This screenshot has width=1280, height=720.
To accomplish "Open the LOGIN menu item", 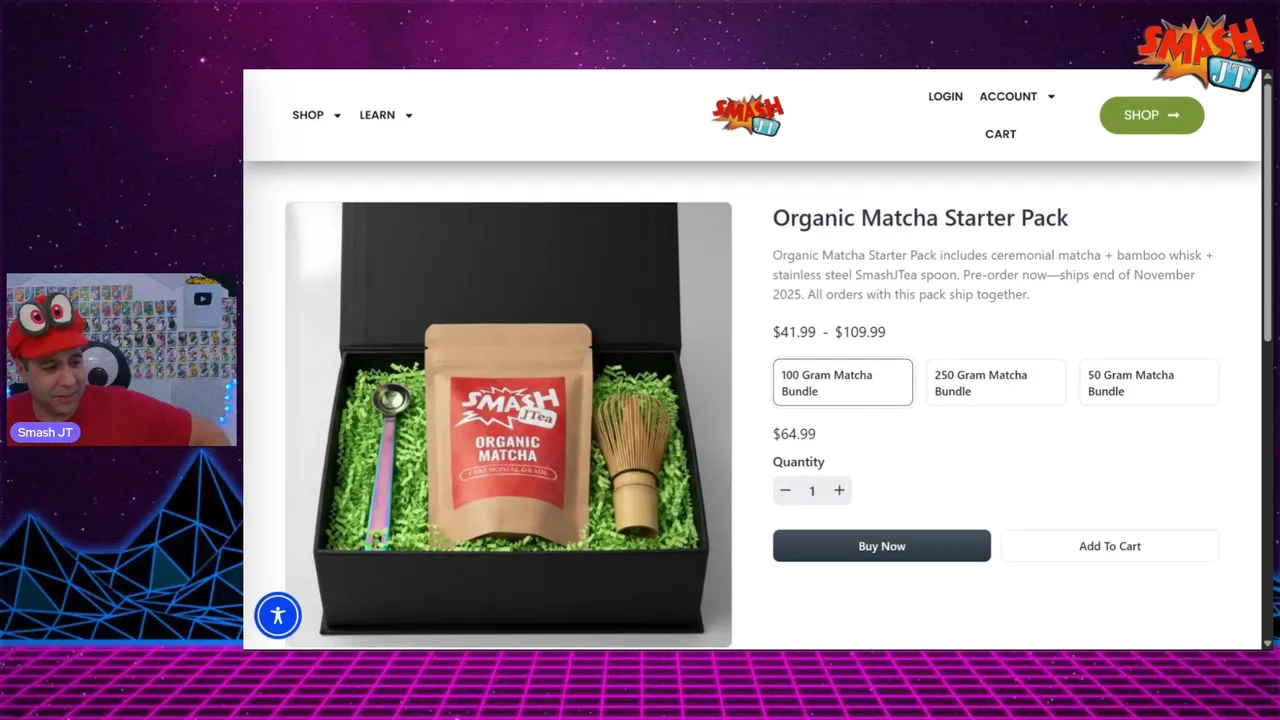I will pyautogui.click(x=945, y=97).
